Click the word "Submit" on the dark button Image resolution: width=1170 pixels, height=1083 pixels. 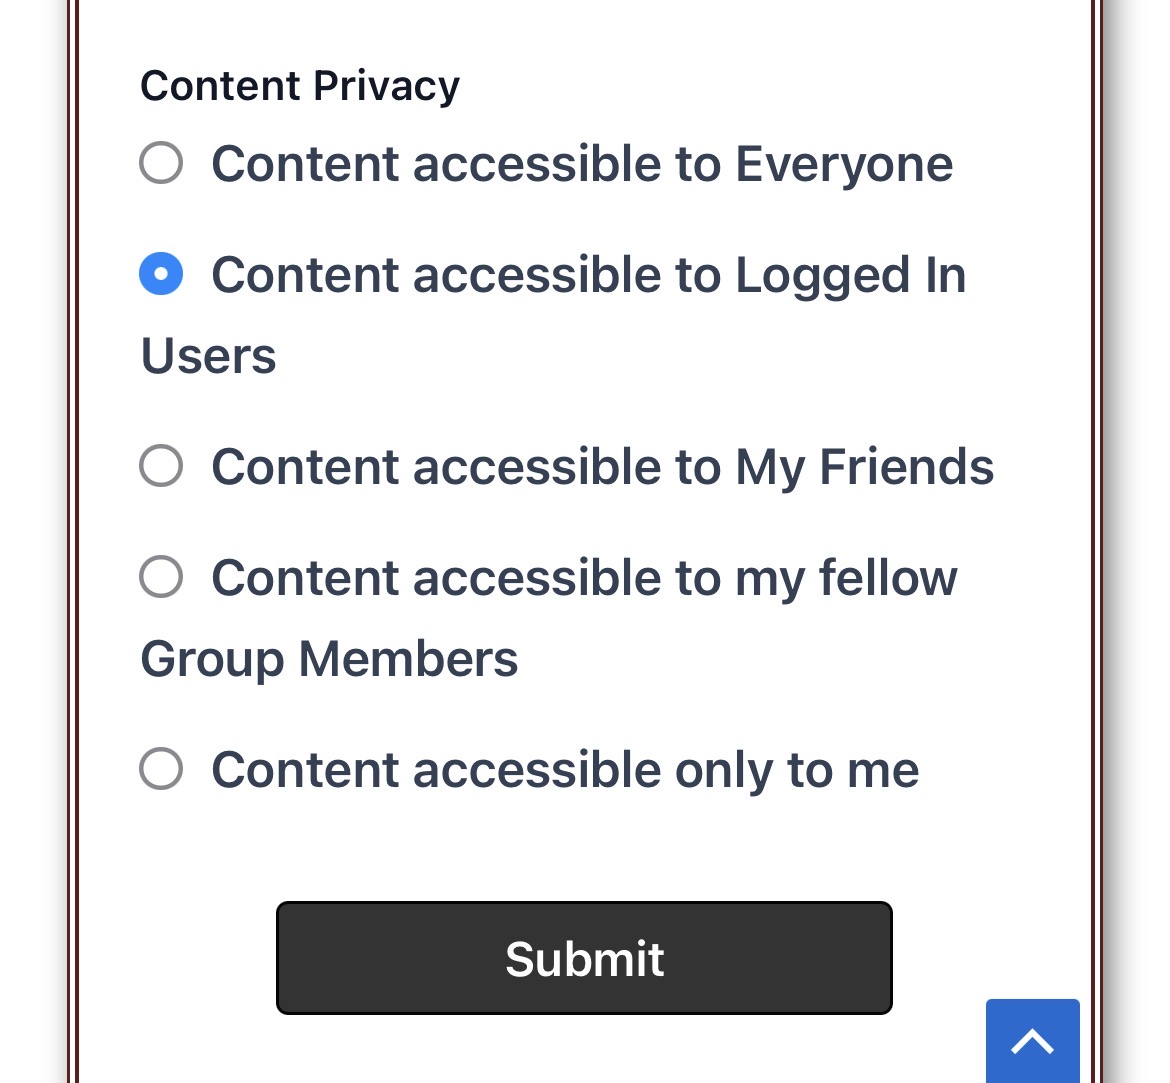tap(584, 959)
